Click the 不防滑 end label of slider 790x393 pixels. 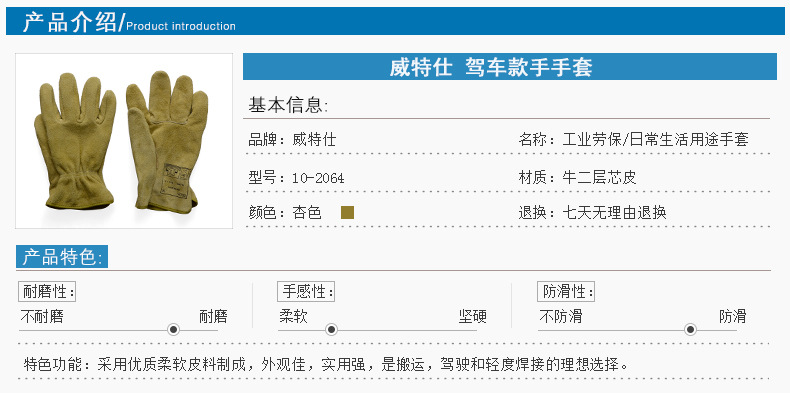pos(561,317)
